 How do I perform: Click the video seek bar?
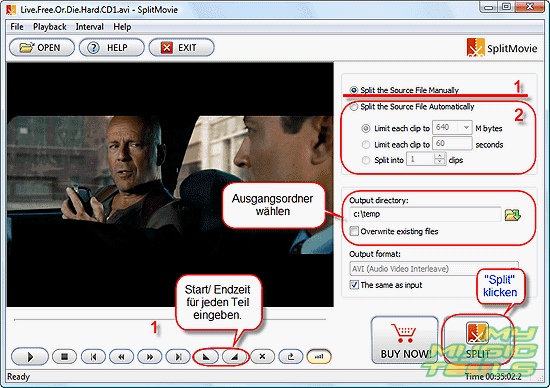pyautogui.click(x=170, y=320)
